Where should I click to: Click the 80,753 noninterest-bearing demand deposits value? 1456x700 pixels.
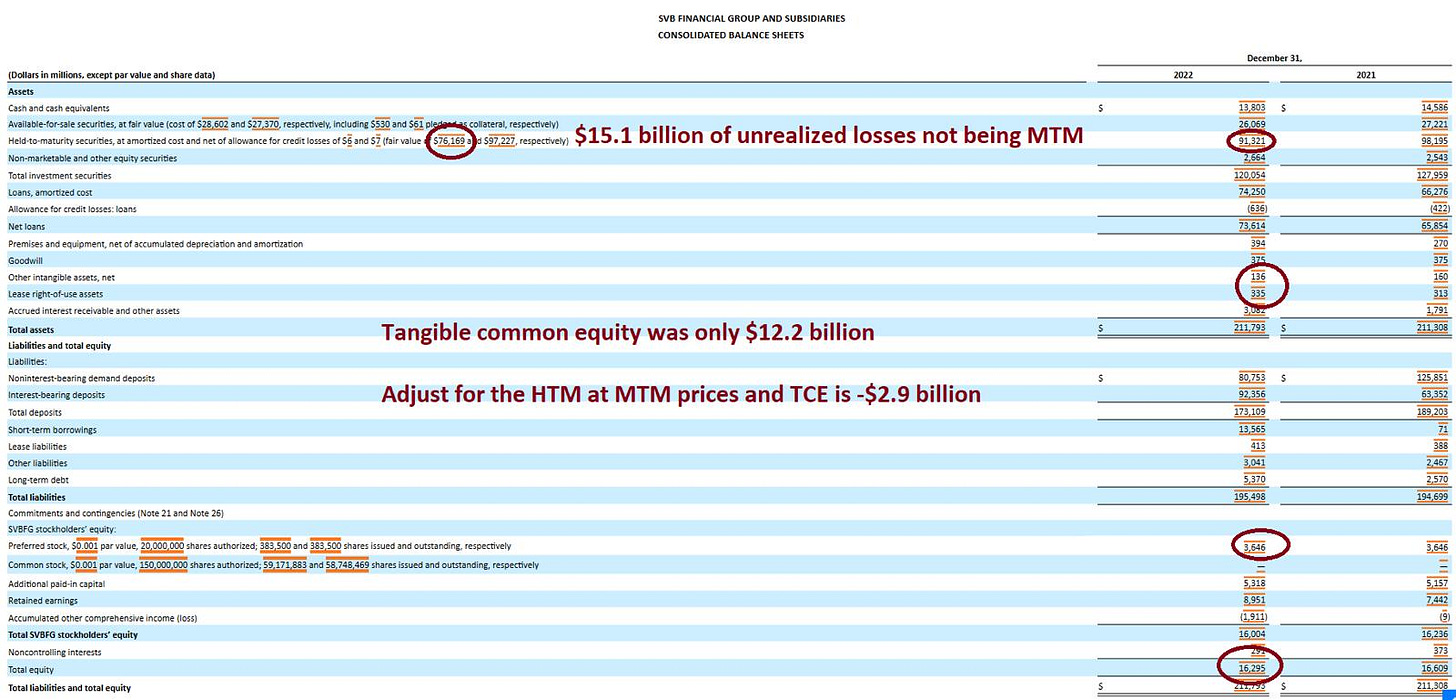(1252, 378)
